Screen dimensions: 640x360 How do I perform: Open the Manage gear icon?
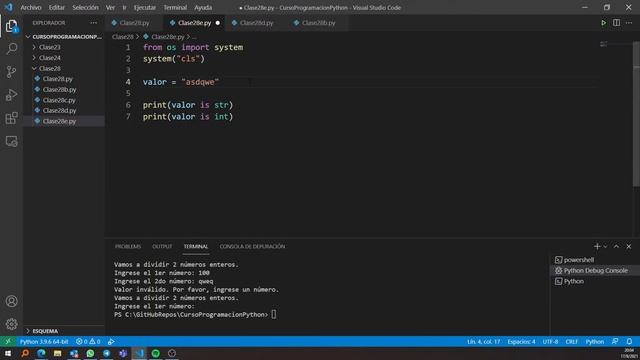(11, 324)
